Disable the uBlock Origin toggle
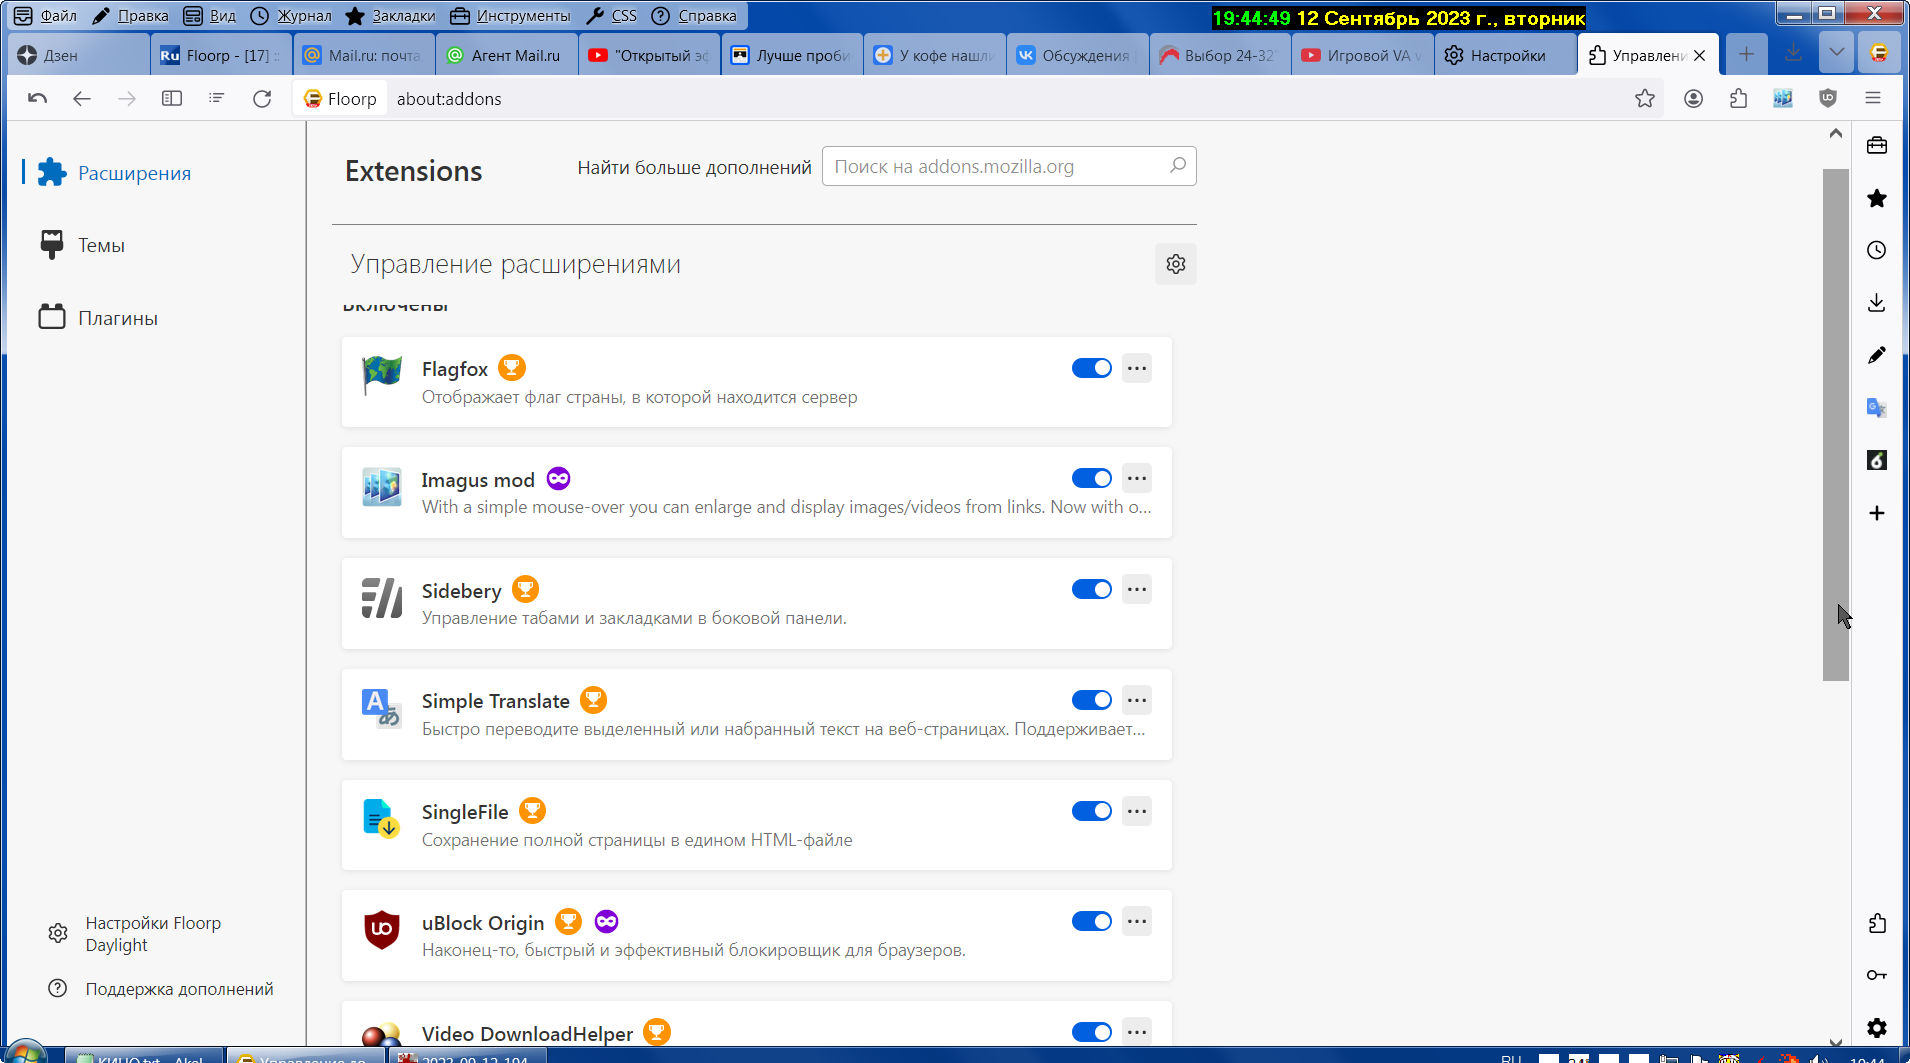 (1091, 921)
